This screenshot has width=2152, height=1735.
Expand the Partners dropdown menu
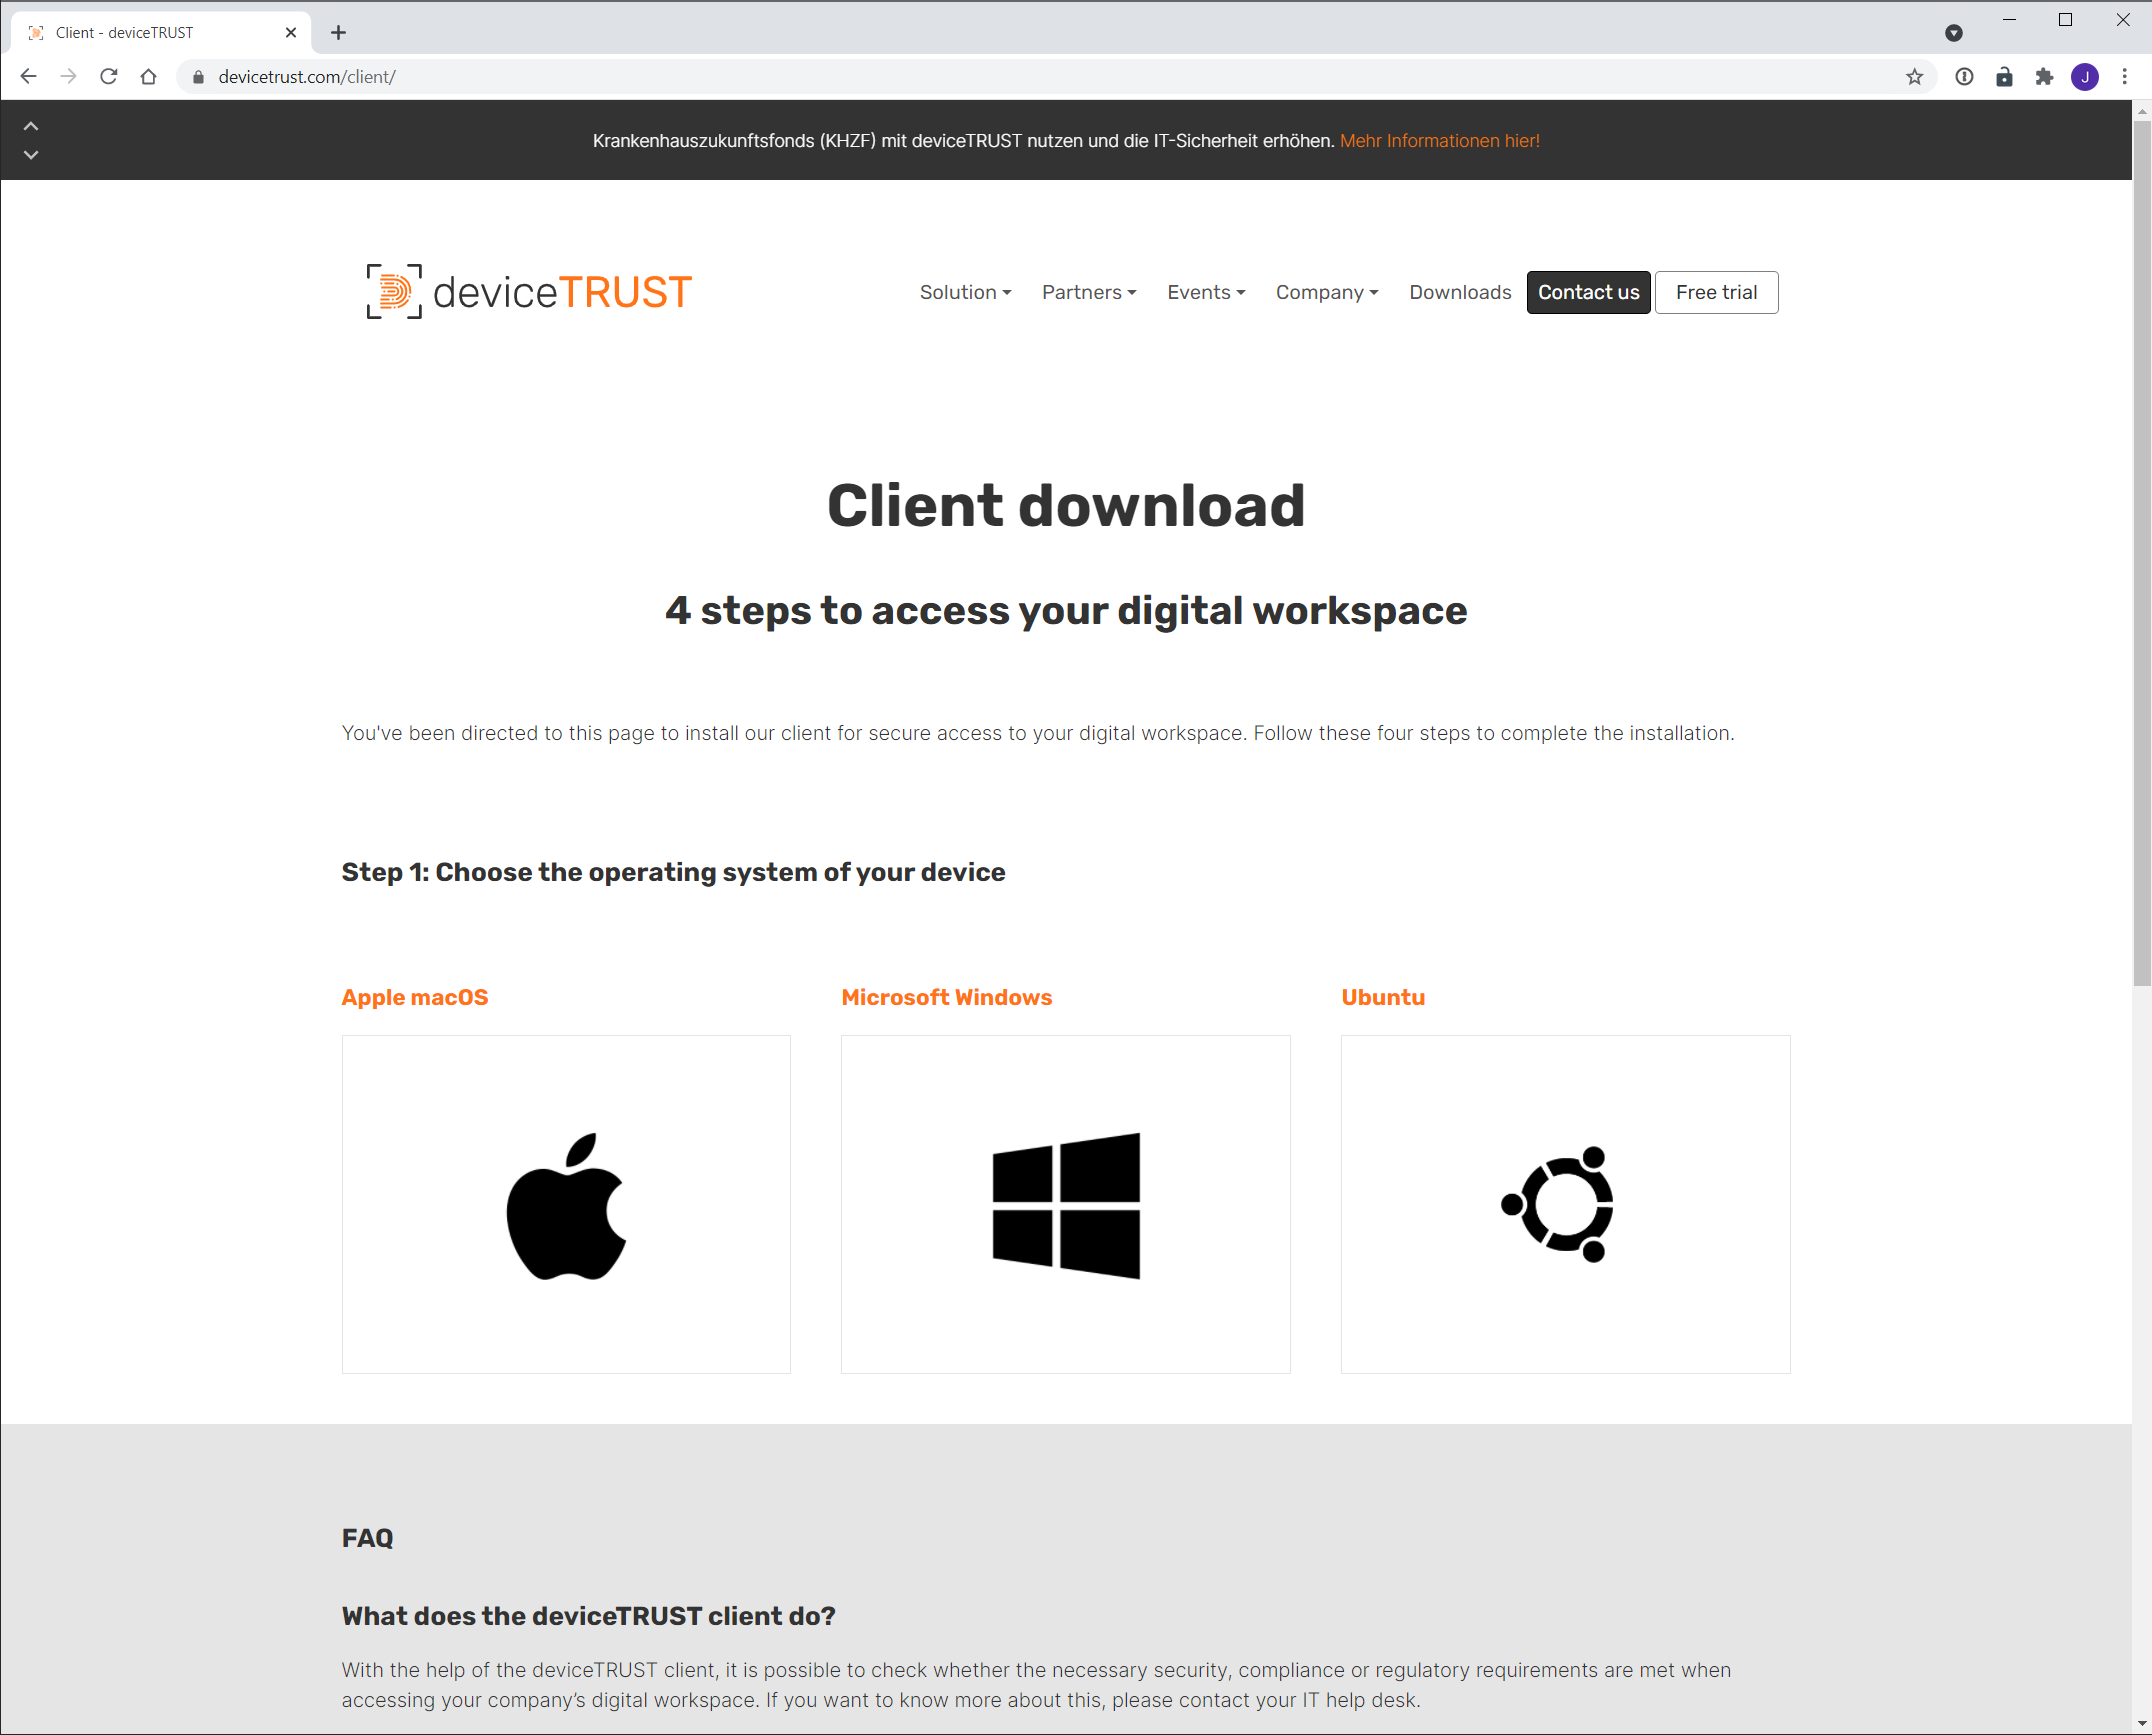[x=1087, y=292]
